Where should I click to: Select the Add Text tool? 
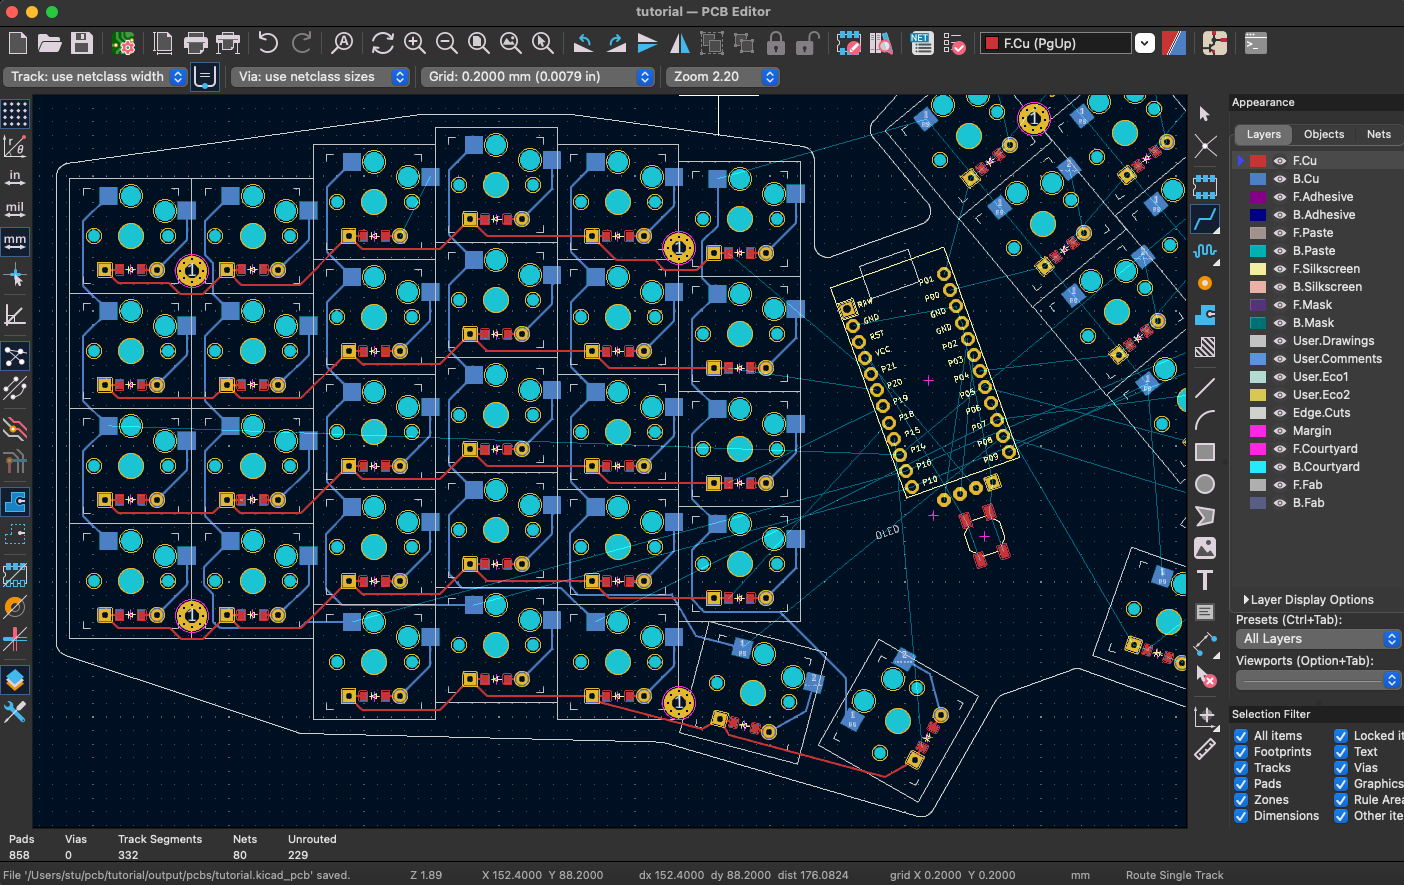[x=1205, y=579]
